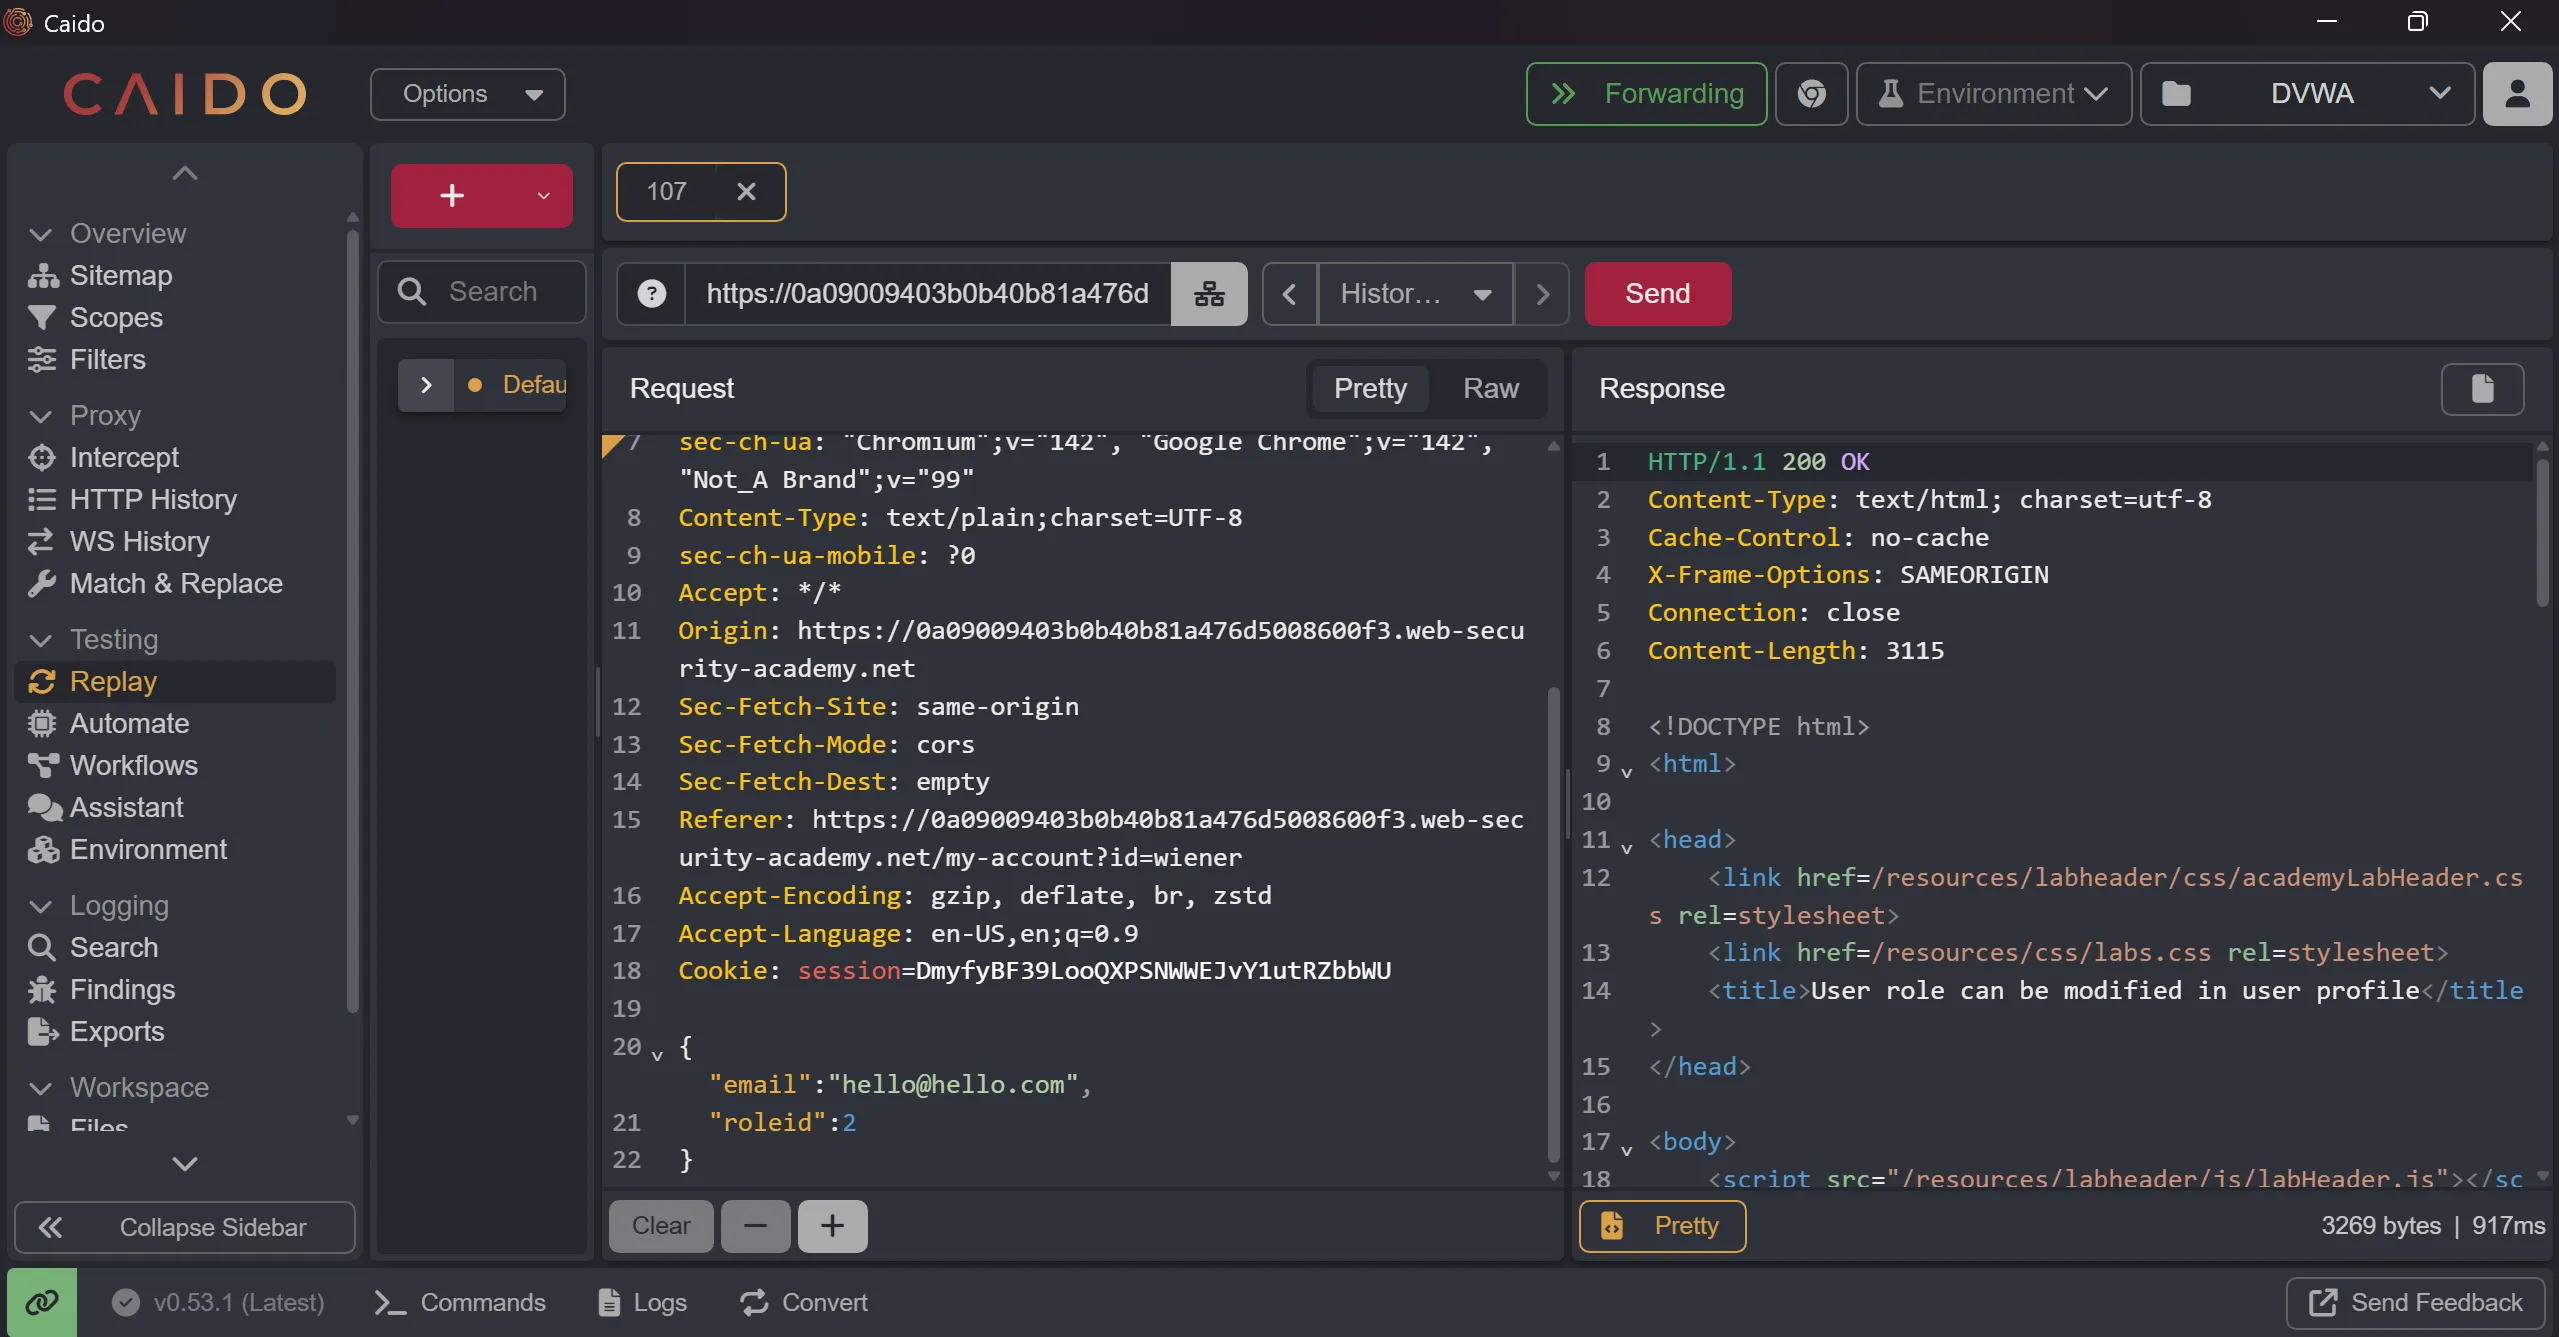Viewport: 2559px width, 1337px height.
Task: Click the copy response document icon
Action: point(2482,389)
